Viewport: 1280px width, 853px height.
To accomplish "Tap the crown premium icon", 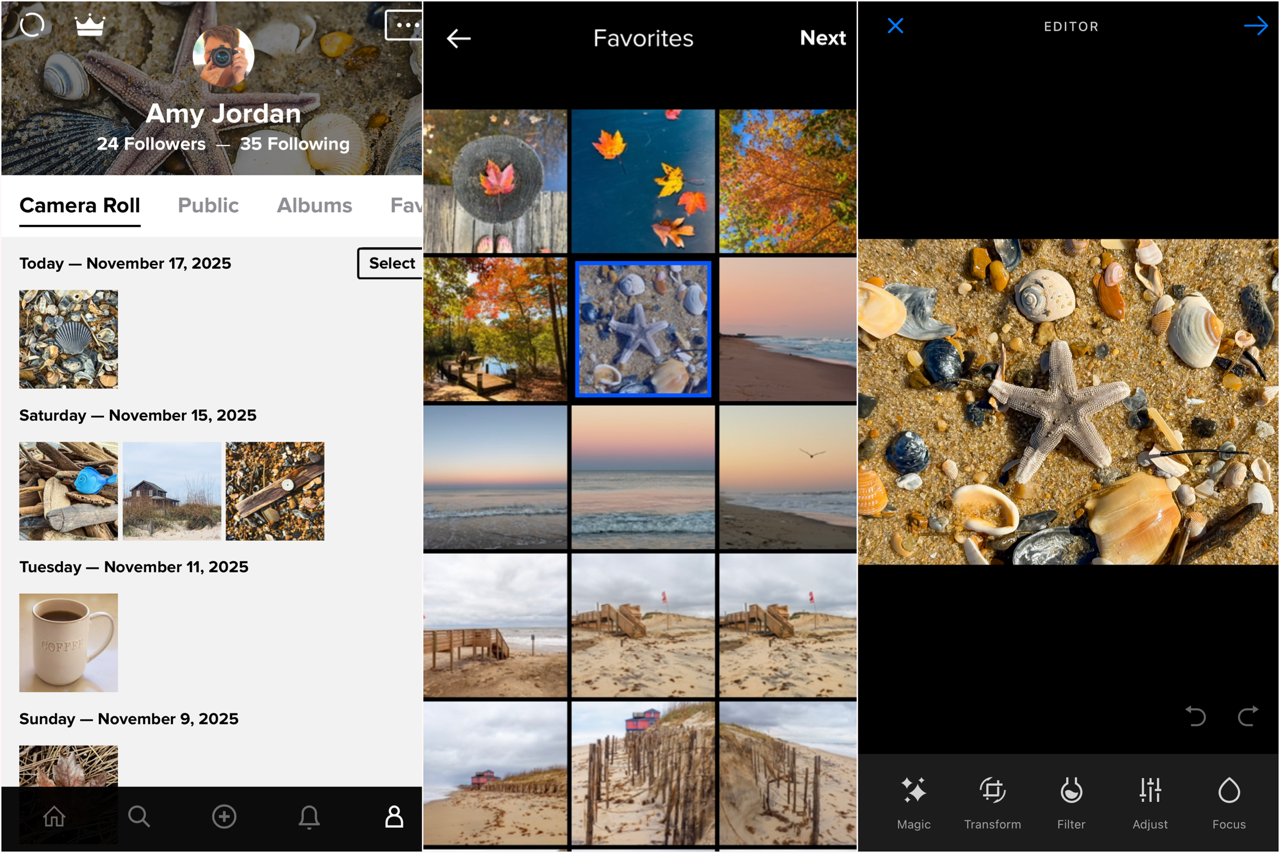I will pyautogui.click(x=89, y=25).
